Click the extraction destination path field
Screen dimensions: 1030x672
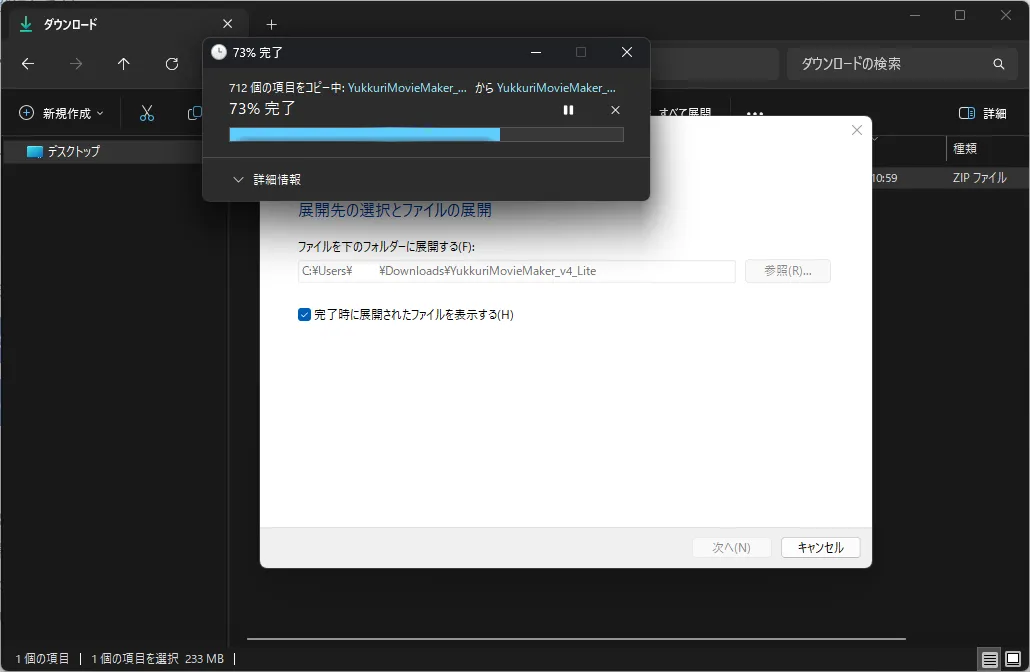(x=516, y=271)
